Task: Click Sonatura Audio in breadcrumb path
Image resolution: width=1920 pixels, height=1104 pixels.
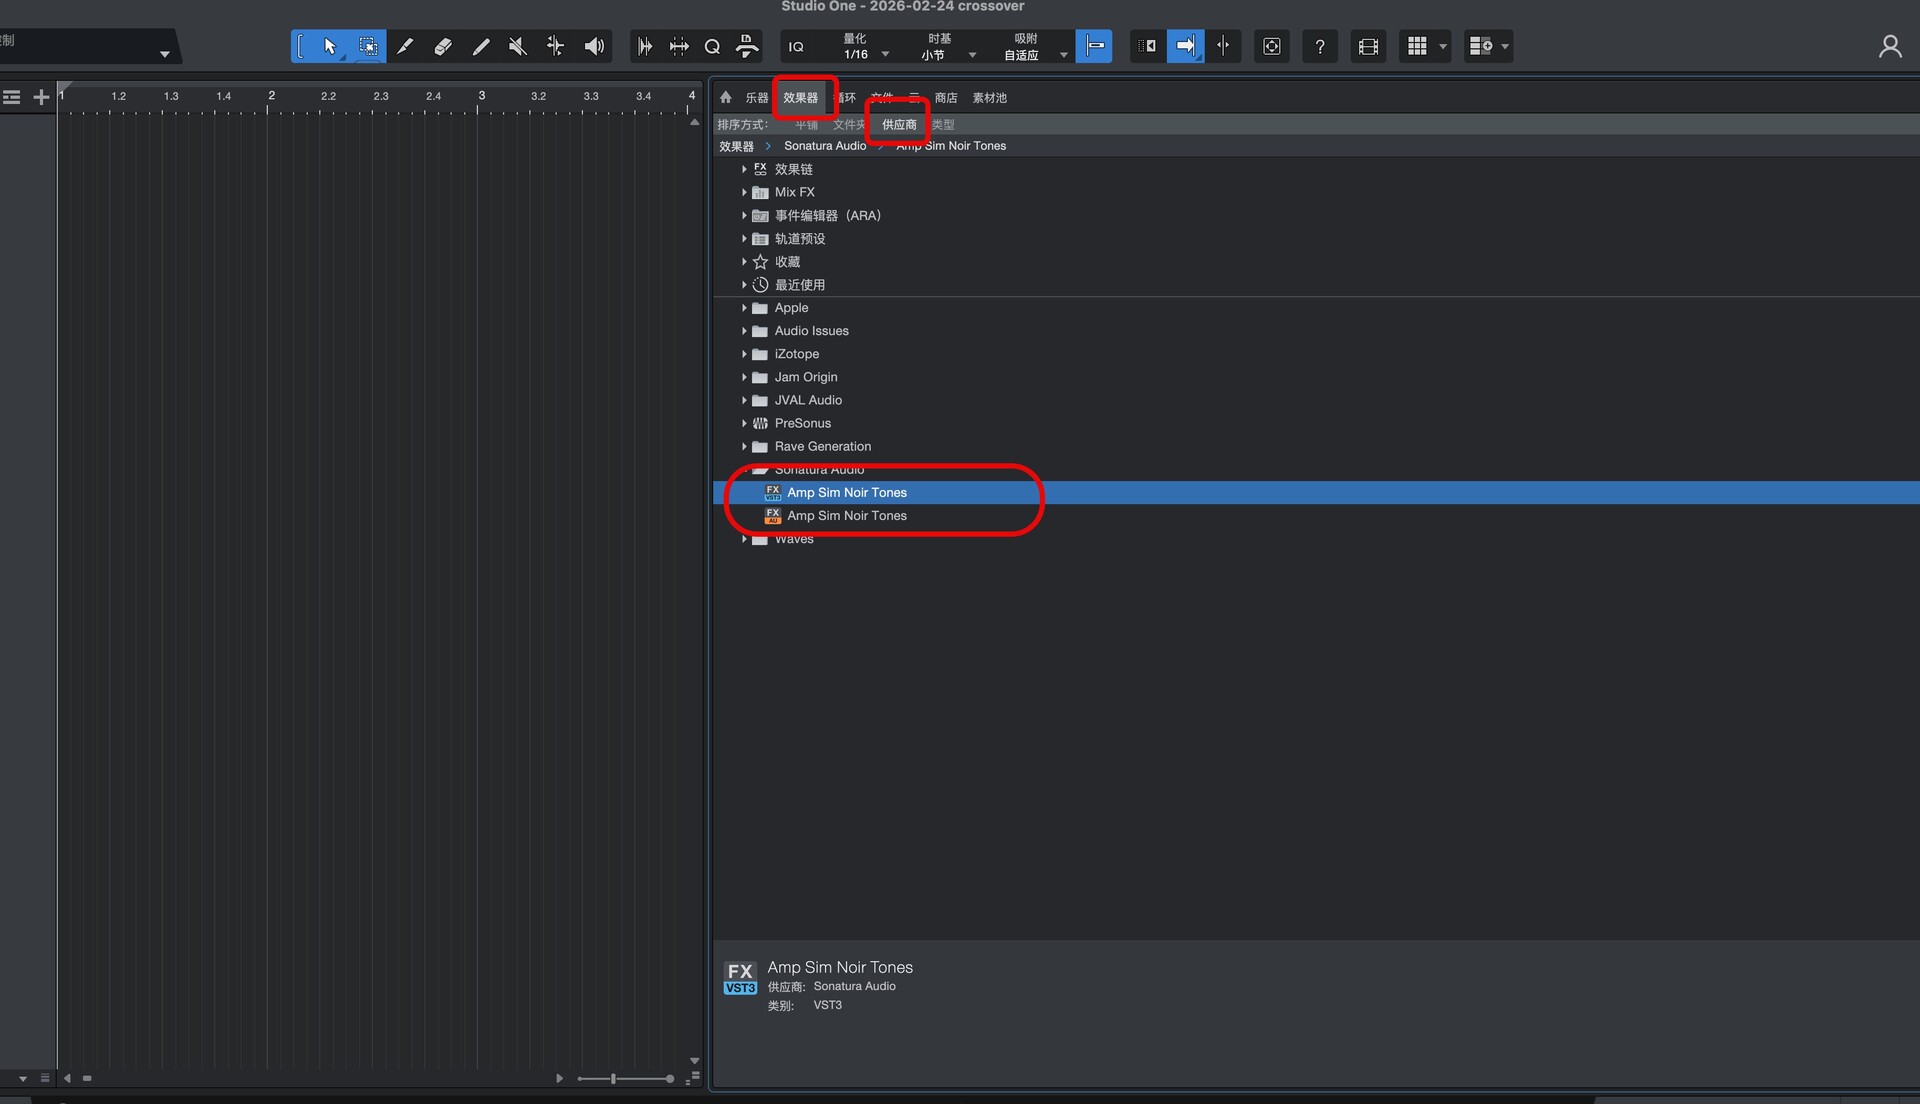Action: pos(825,146)
